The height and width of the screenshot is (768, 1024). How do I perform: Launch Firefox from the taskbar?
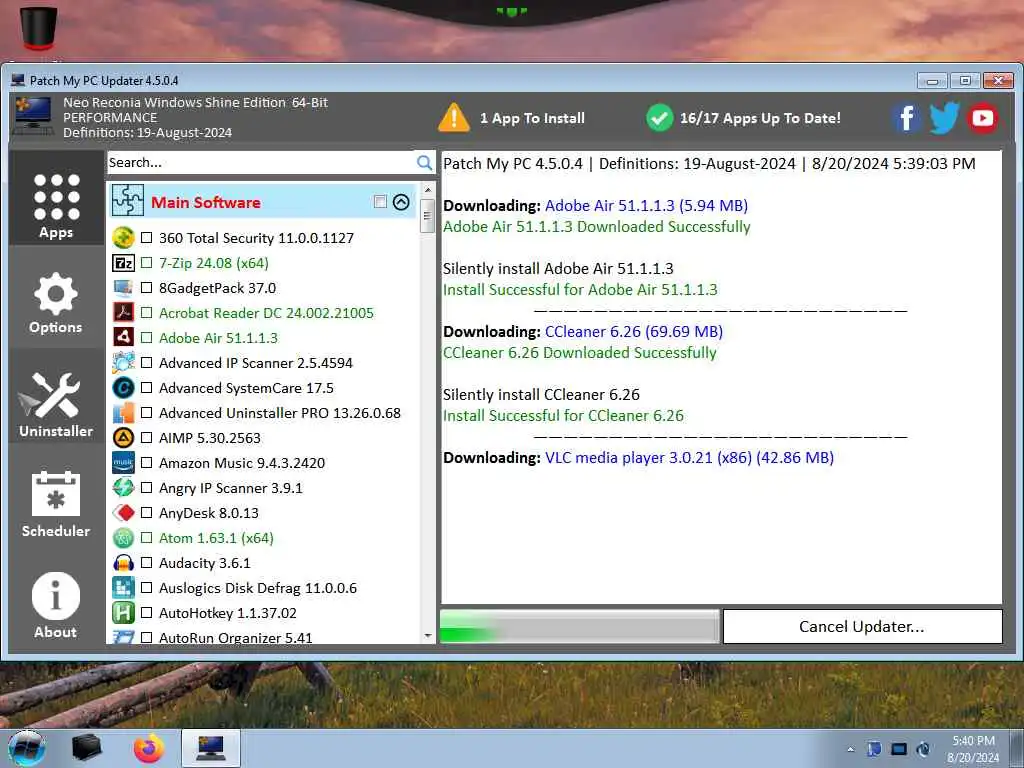coord(149,748)
